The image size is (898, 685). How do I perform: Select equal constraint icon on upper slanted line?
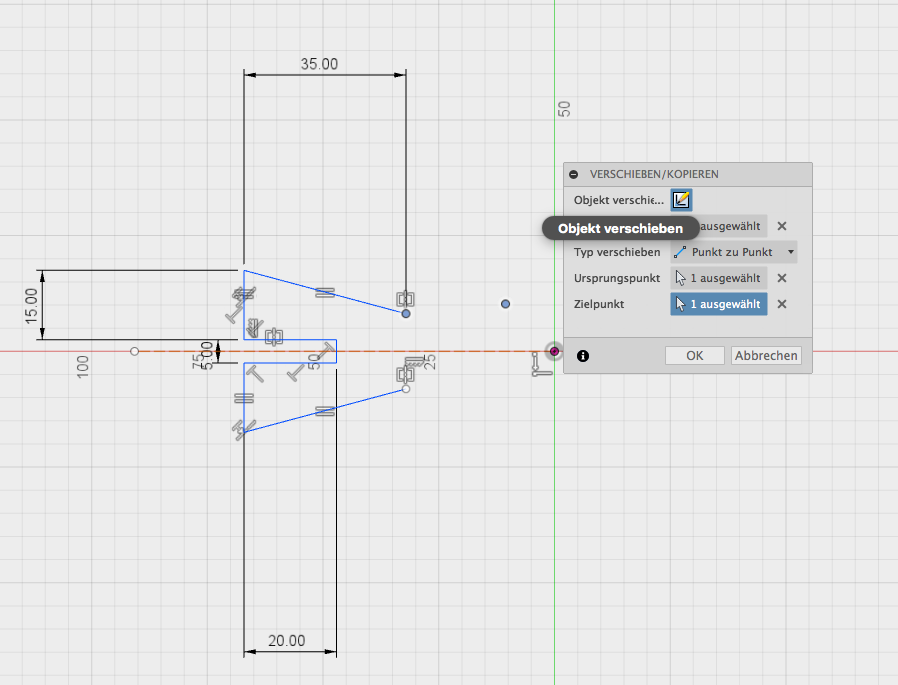point(325,293)
